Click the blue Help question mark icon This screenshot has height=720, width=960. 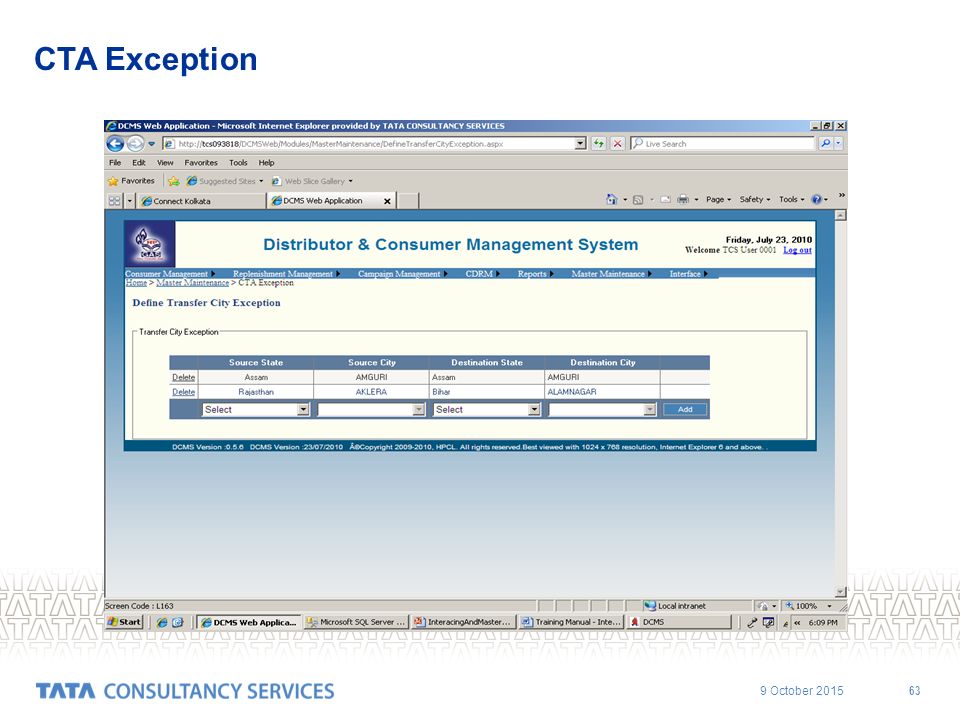click(816, 200)
